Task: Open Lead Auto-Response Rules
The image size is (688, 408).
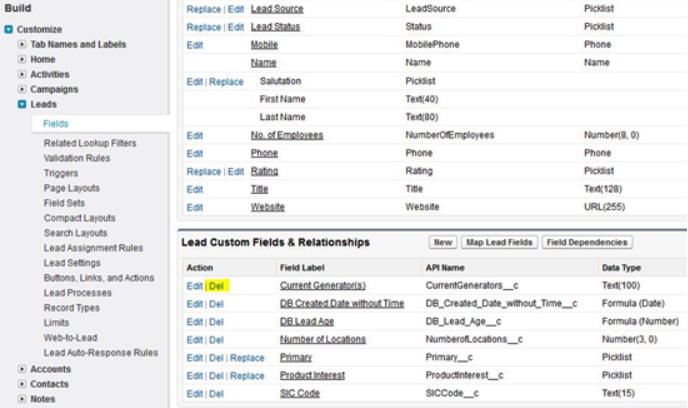Action: tap(100, 352)
